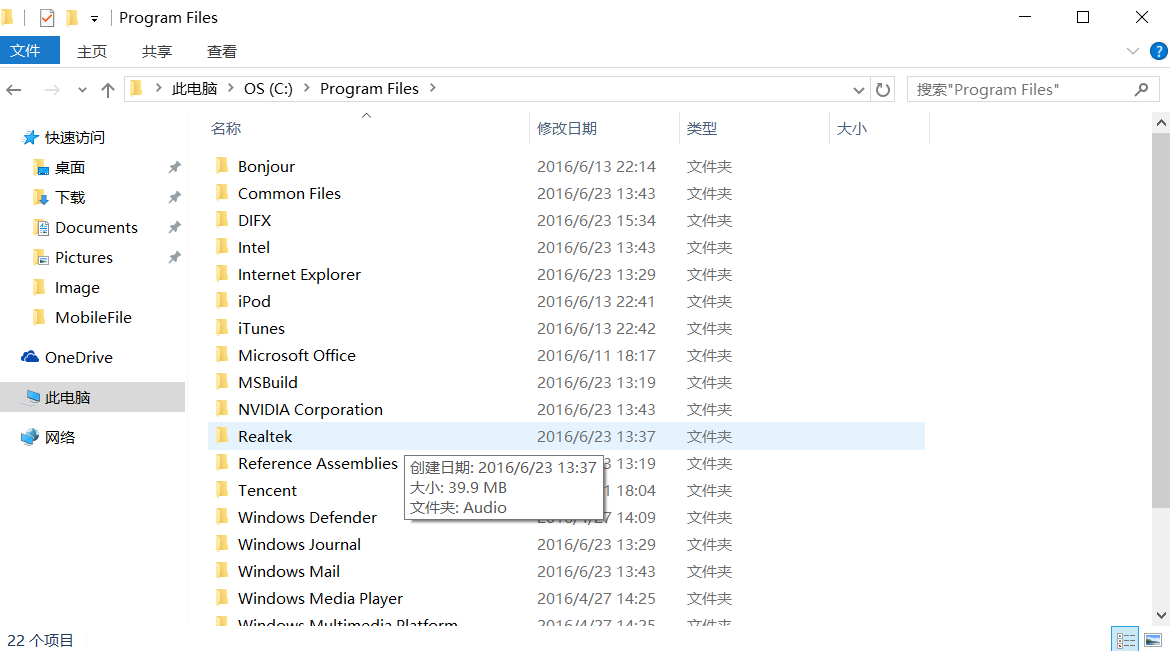Switch to the 查看 ribbon tab
This screenshot has width=1170, height=651.
(x=222, y=52)
